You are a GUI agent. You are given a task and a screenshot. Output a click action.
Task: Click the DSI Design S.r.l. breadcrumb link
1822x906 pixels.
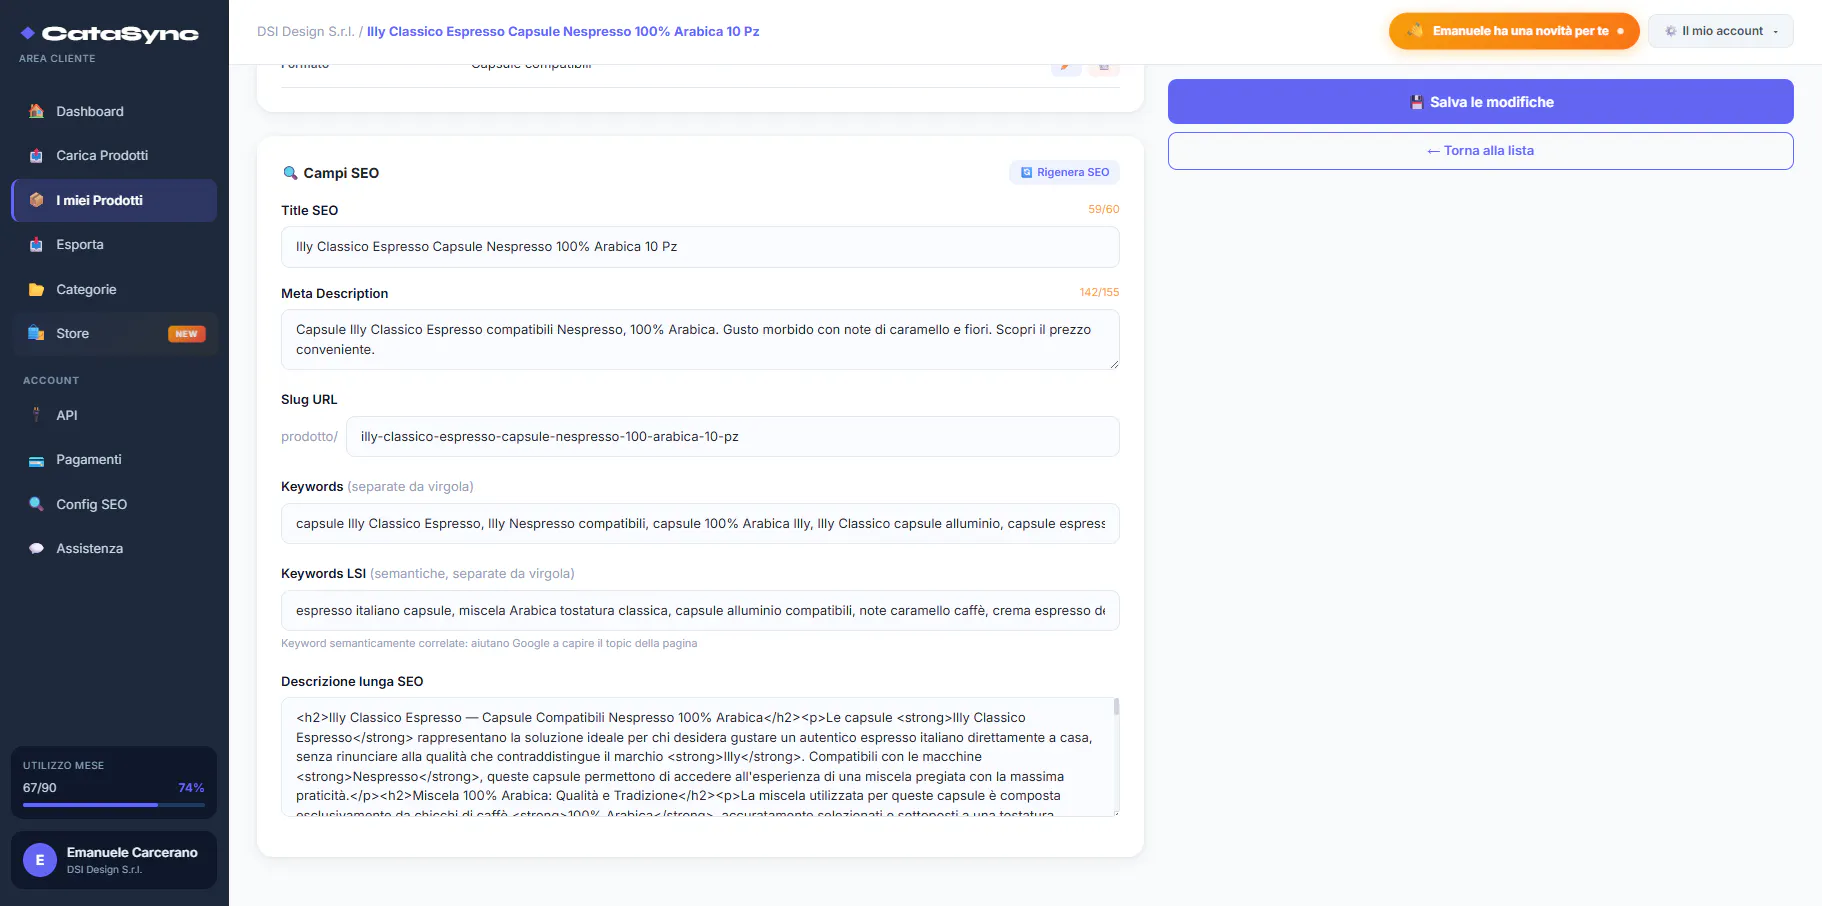coord(305,32)
